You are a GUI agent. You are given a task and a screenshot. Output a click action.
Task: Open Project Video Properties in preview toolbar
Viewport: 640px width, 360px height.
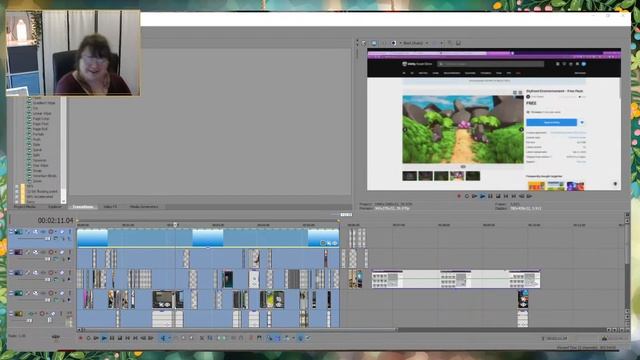click(364, 43)
